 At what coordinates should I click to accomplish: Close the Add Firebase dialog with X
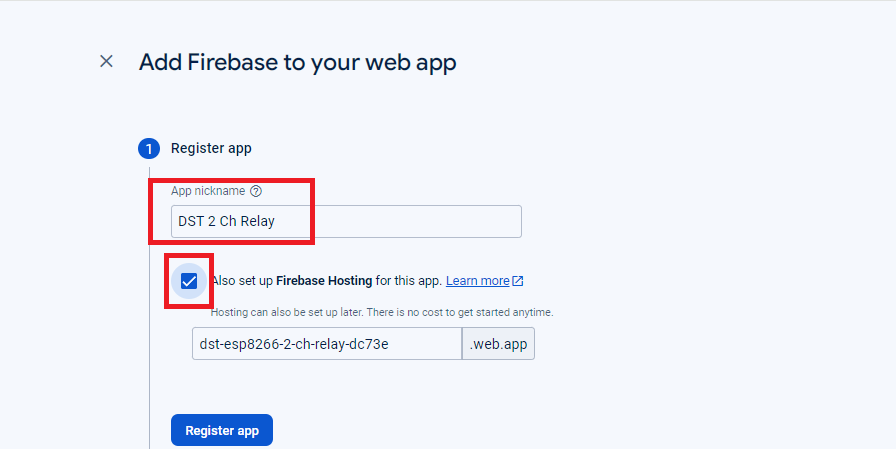click(106, 61)
